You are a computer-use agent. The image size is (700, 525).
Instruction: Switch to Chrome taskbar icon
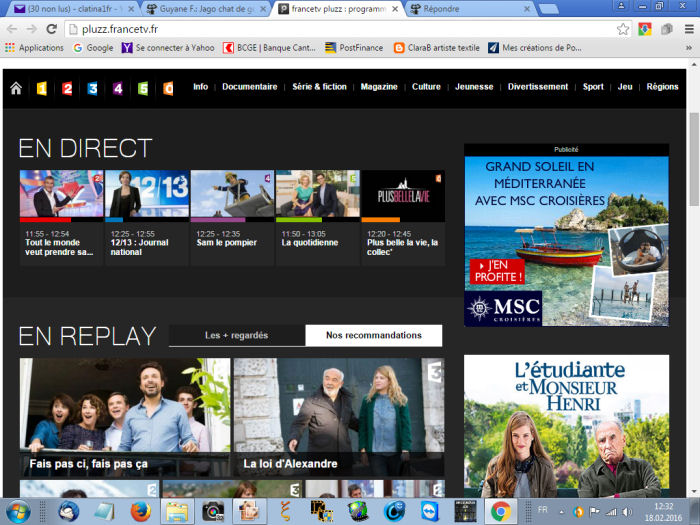[x=501, y=512]
